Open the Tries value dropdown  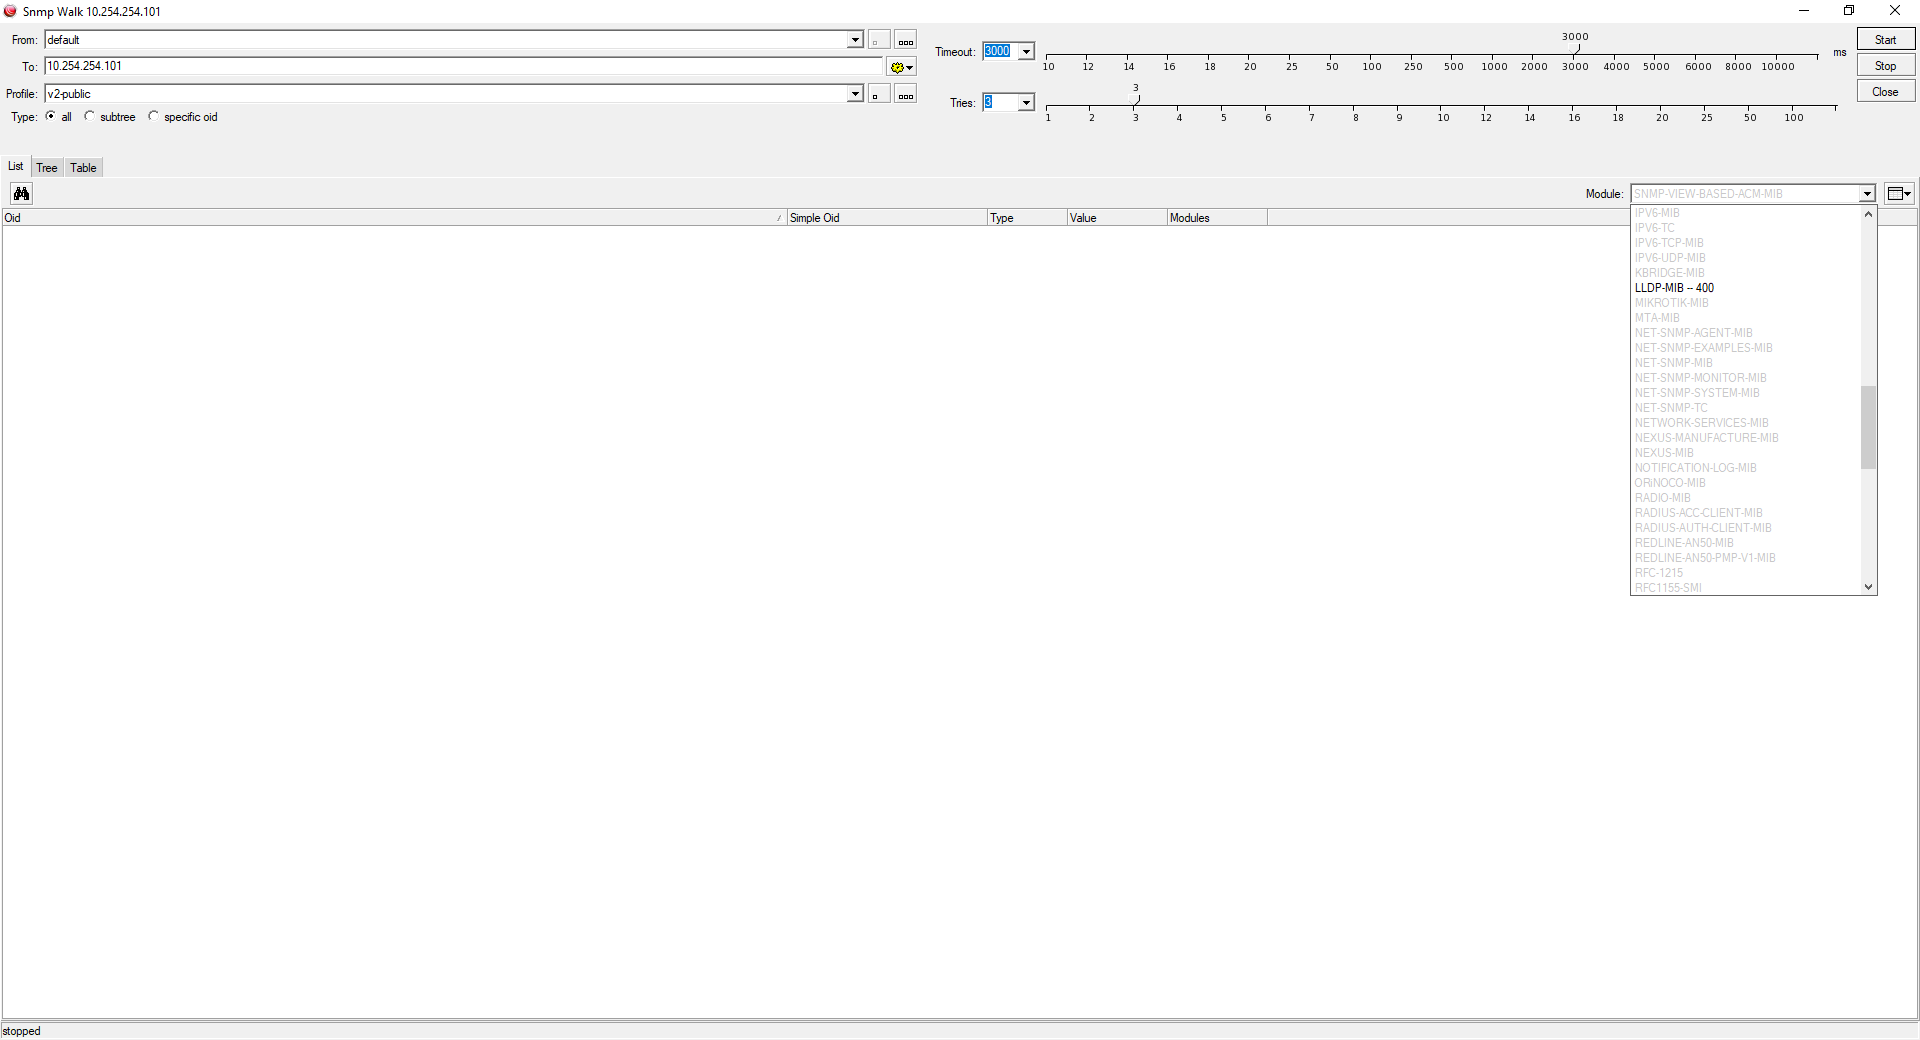point(1026,103)
